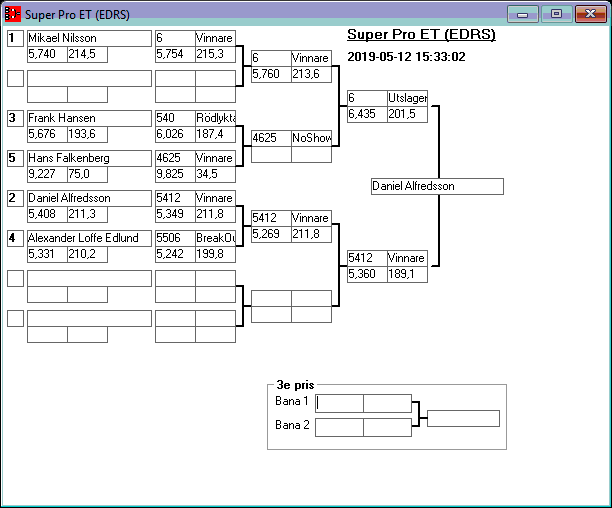Click seed box 1 beside Mikael Nilsson
This screenshot has height=508, width=612.
(15, 38)
